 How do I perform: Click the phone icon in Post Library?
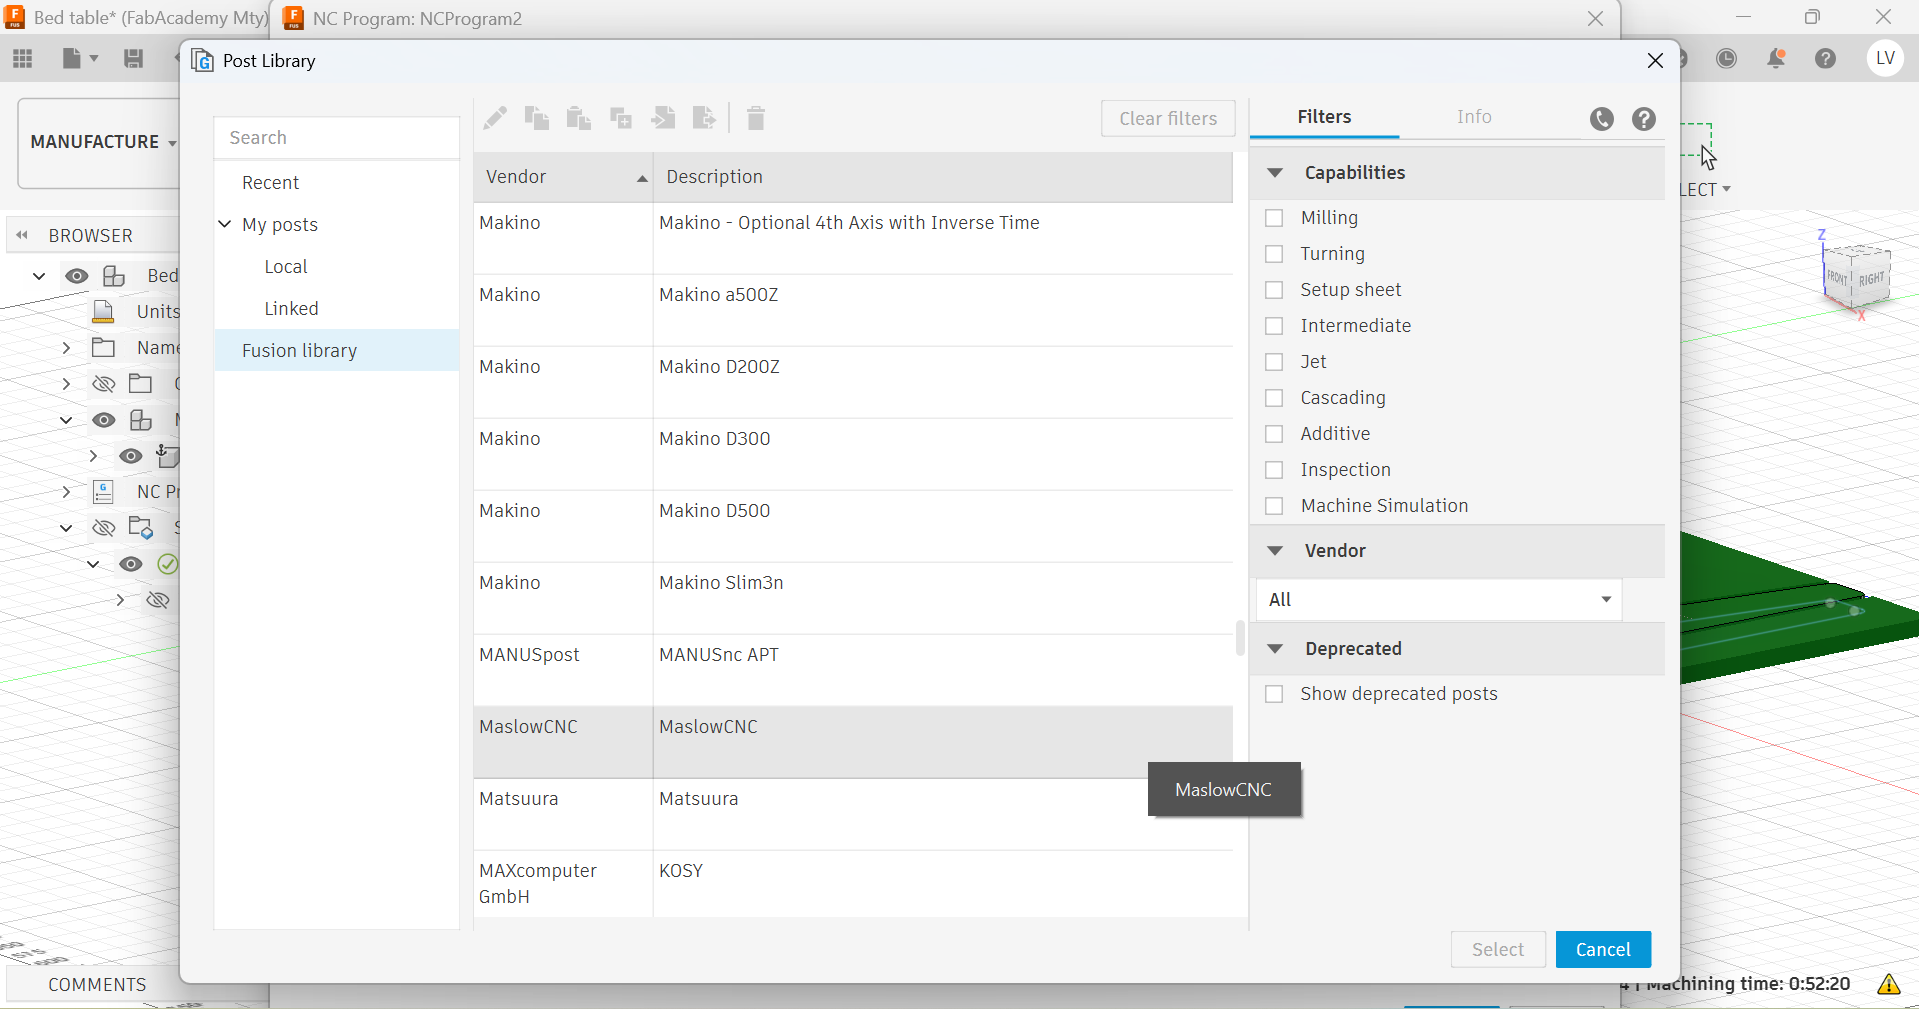[1602, 119]
